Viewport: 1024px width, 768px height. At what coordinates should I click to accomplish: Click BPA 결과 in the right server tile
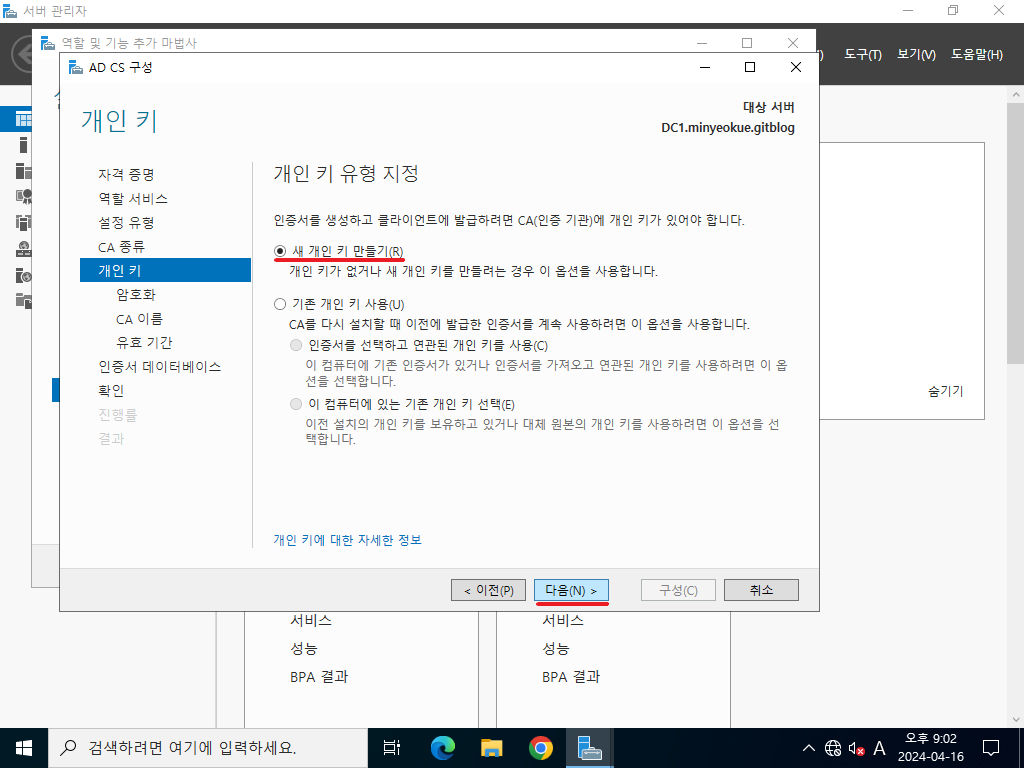click(x=571, y=677)
